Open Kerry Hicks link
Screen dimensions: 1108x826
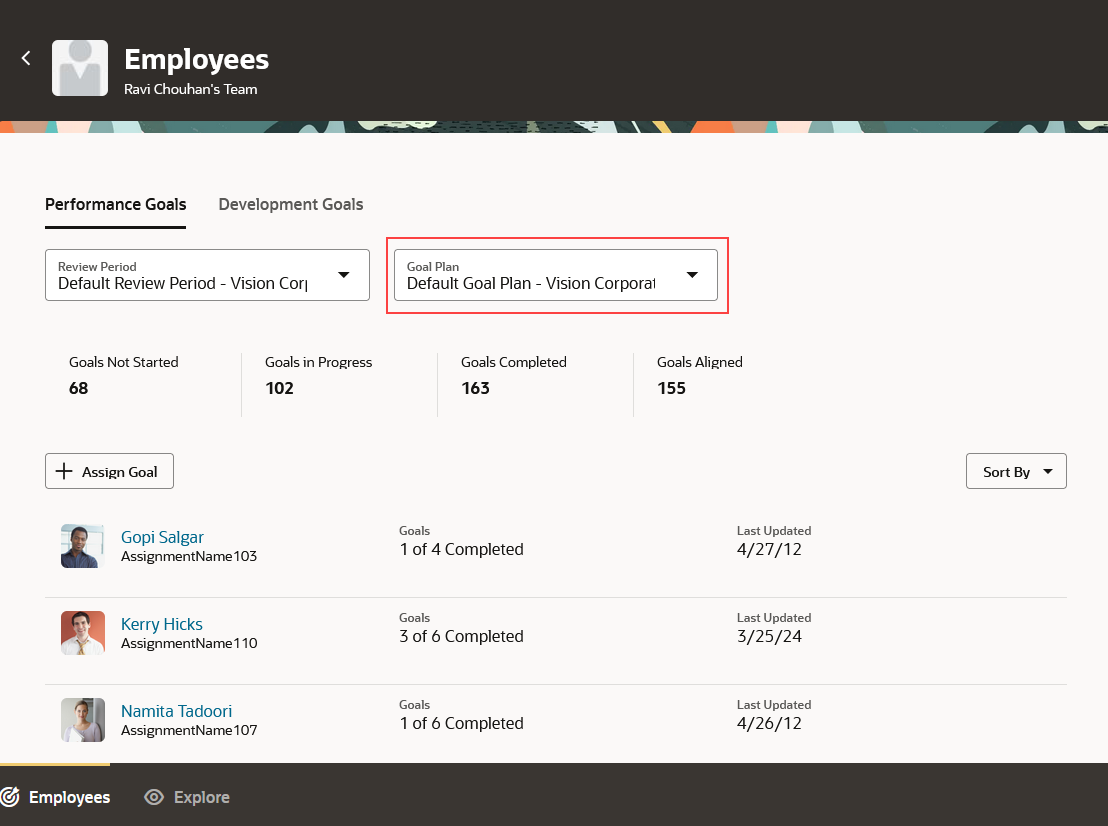(161, 624)
